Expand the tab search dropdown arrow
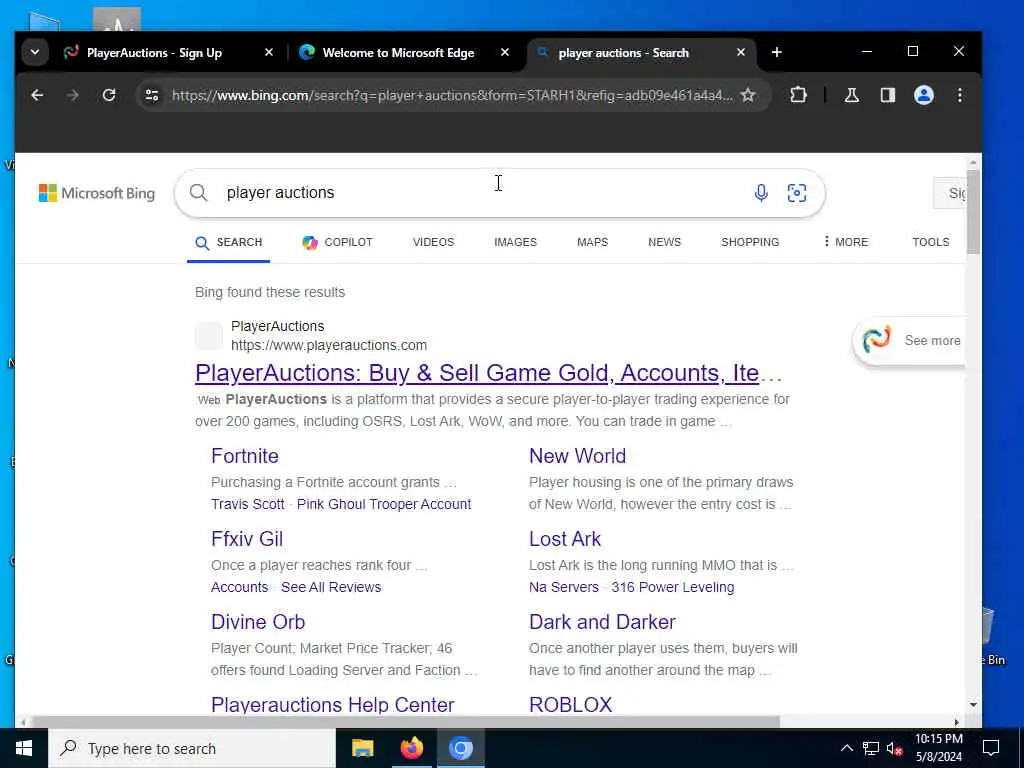 click(x=35, y=52)
